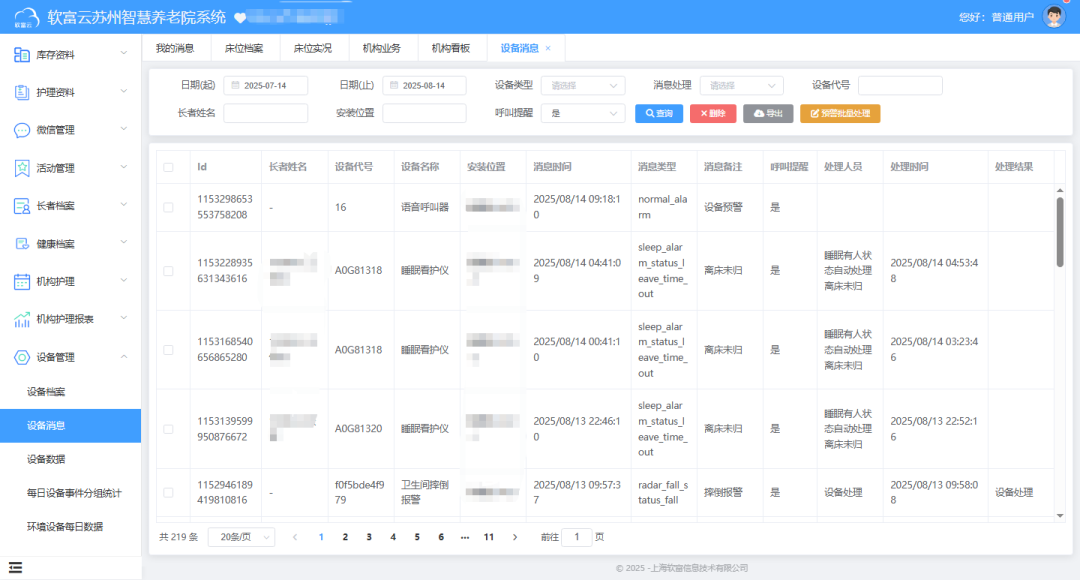Viewport: 1080px width, 580px height.
Task: Toggle the sidebar collapse hamburger icon
Action: click(16, 567)
